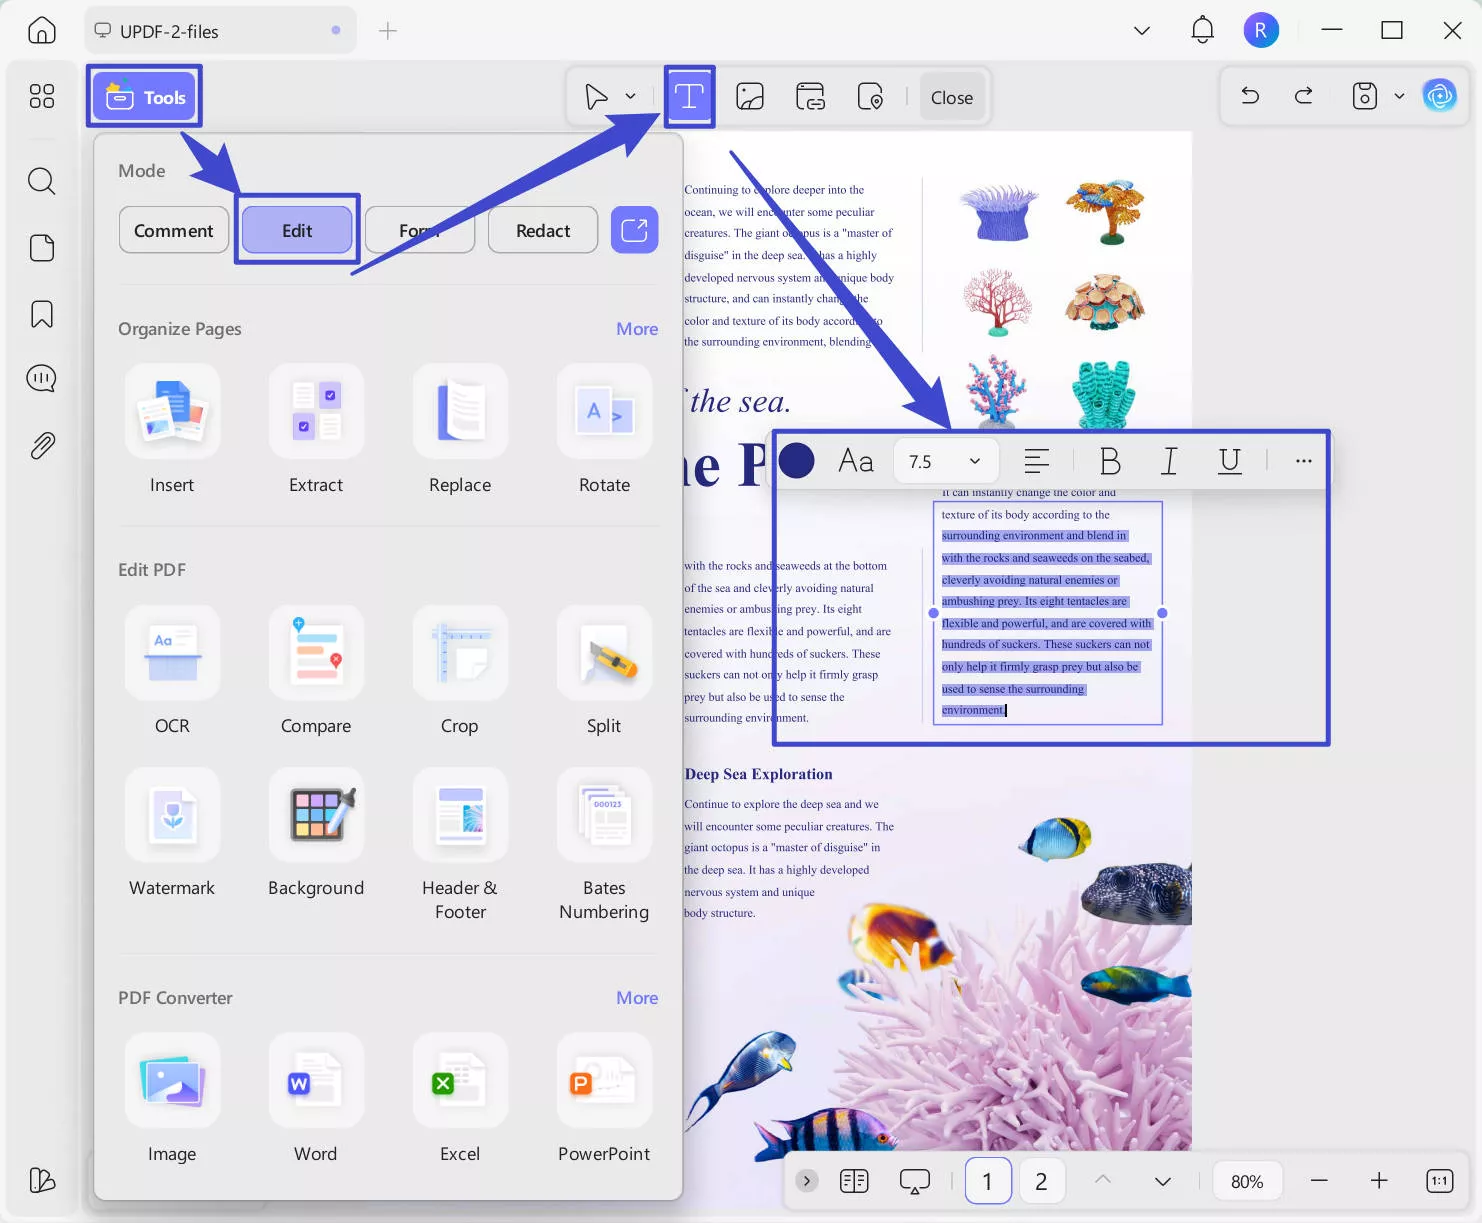
Task: Open the Background tool
Action: pyautogui.click(x=316, y=833)
